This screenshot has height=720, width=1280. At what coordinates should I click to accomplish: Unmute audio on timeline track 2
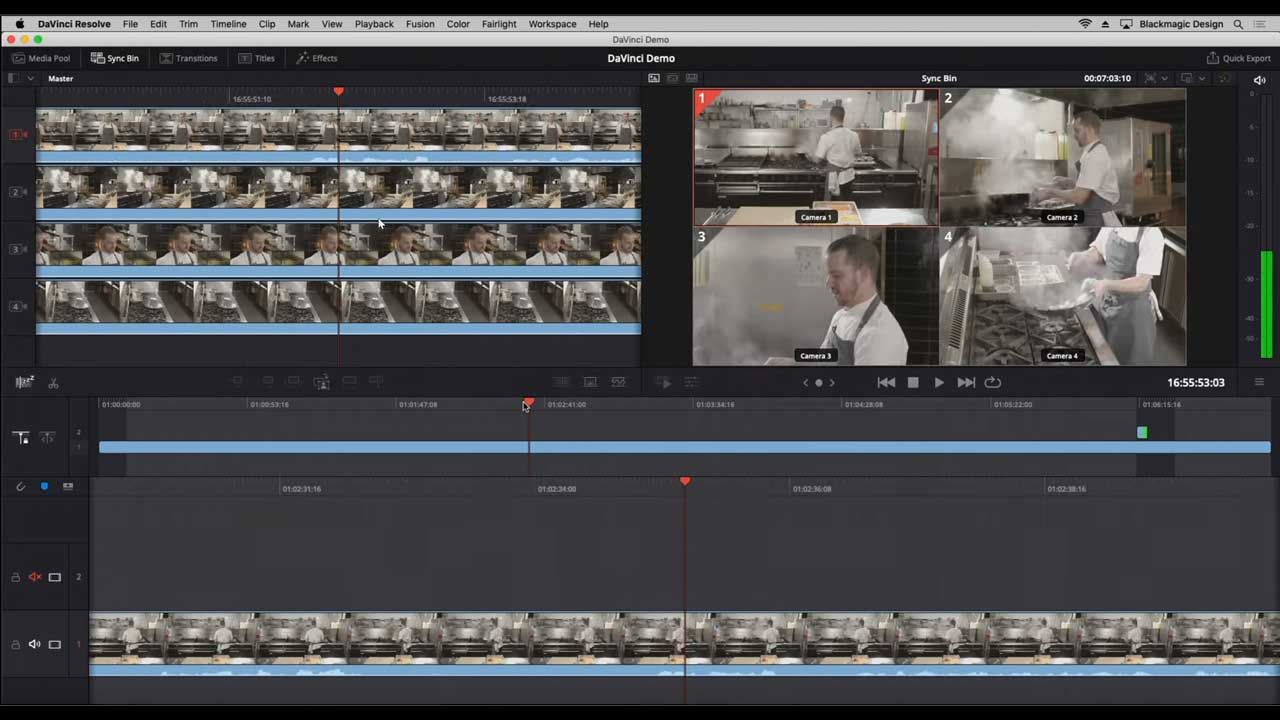(35, 577)
